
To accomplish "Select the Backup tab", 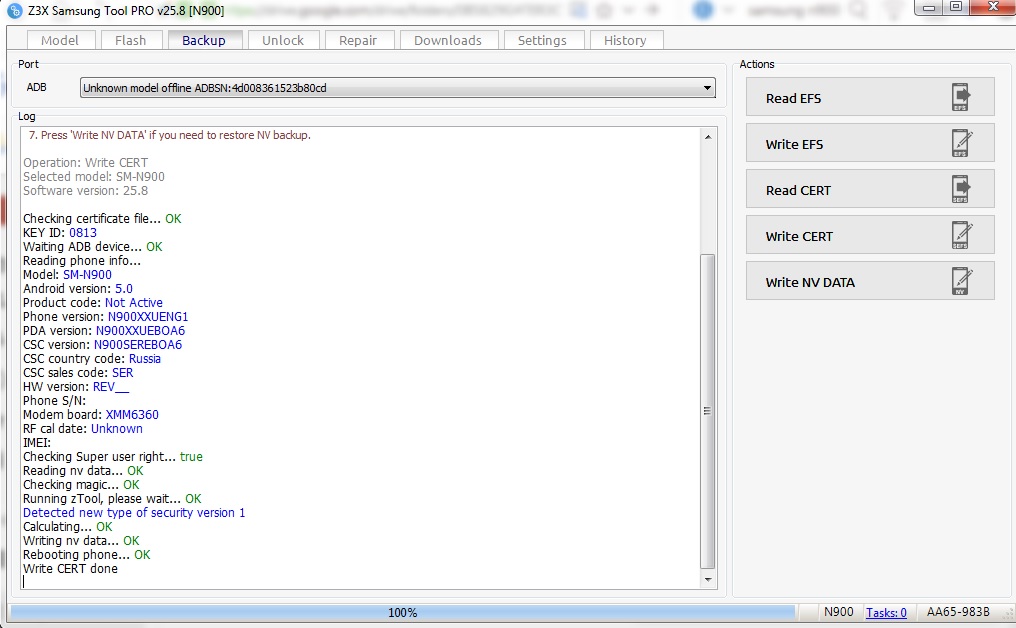I will click(x=204, y=40).
